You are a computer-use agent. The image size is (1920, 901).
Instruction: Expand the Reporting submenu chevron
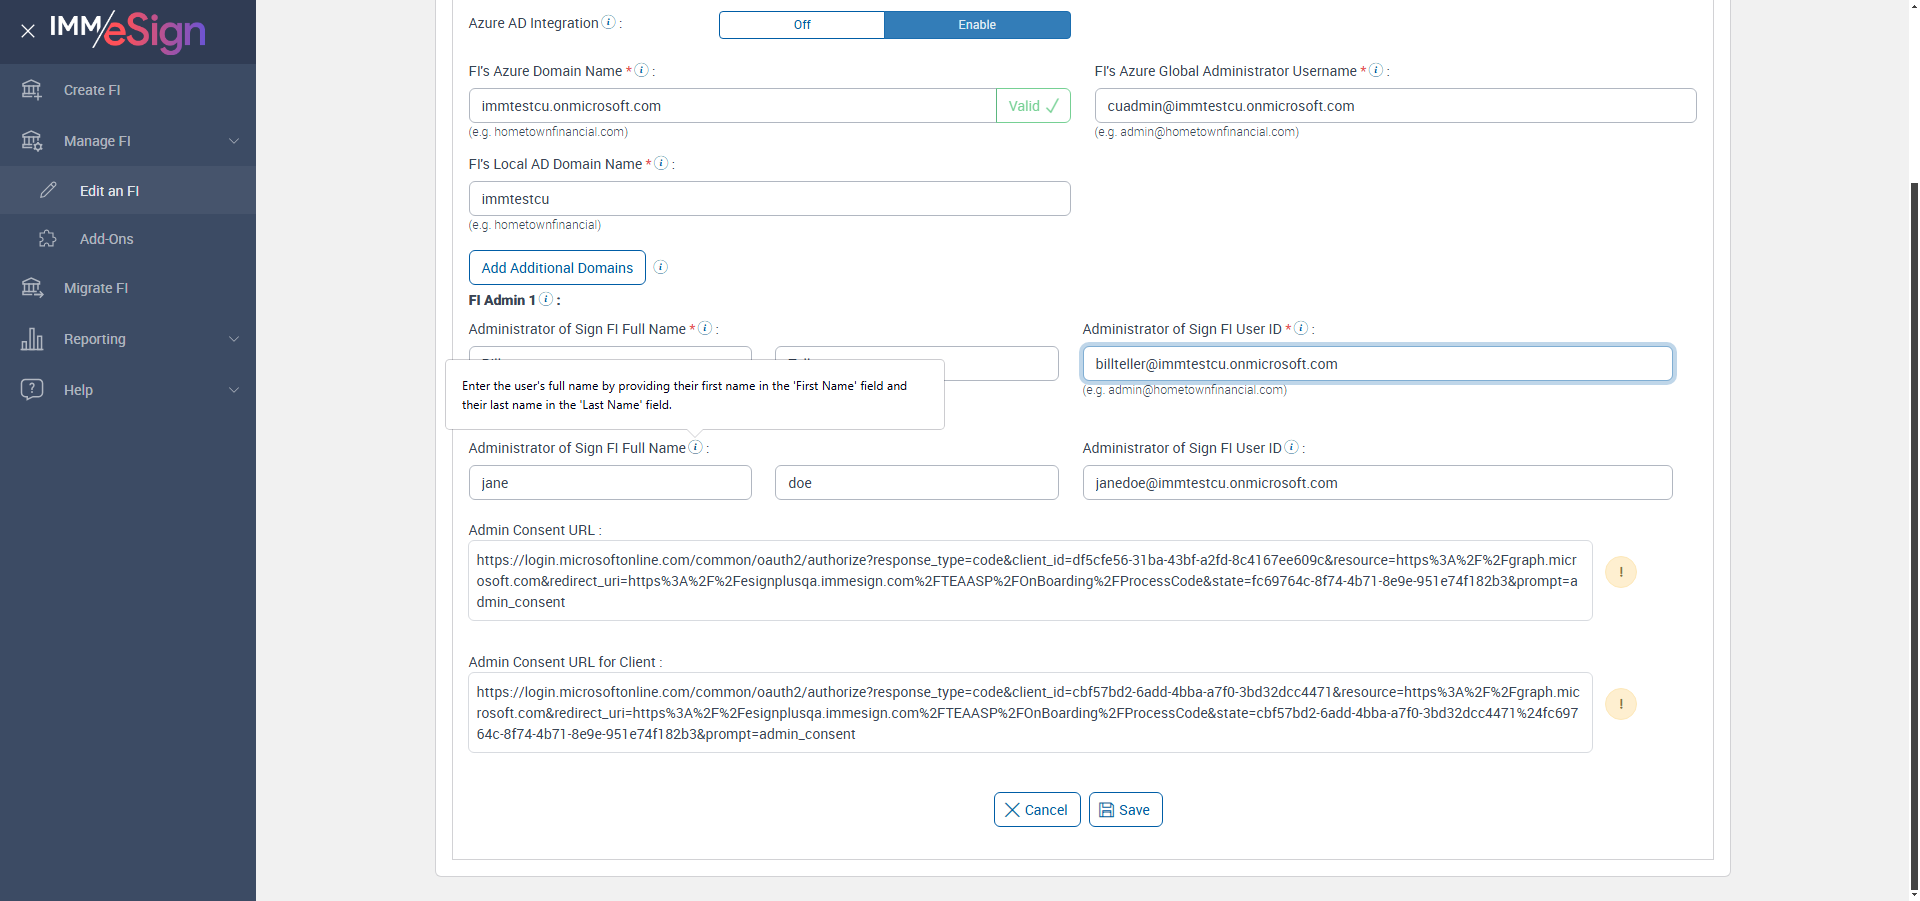(x=234, y=339)
